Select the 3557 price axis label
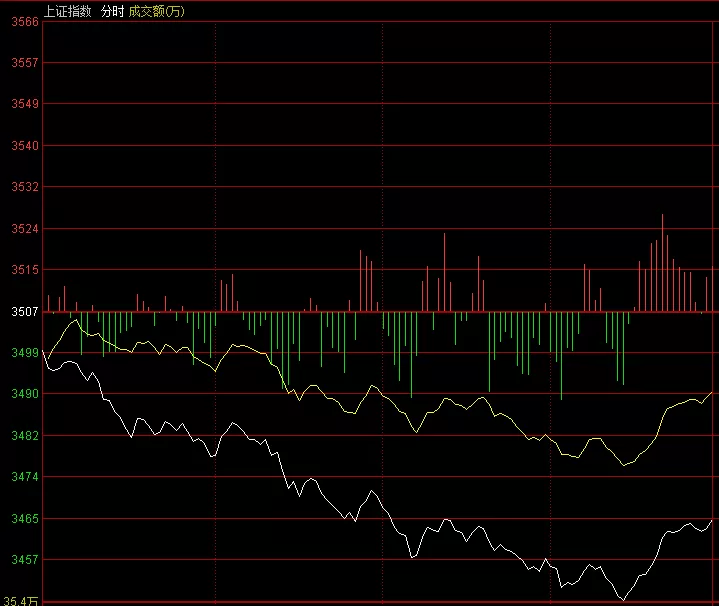 [25, 63]
